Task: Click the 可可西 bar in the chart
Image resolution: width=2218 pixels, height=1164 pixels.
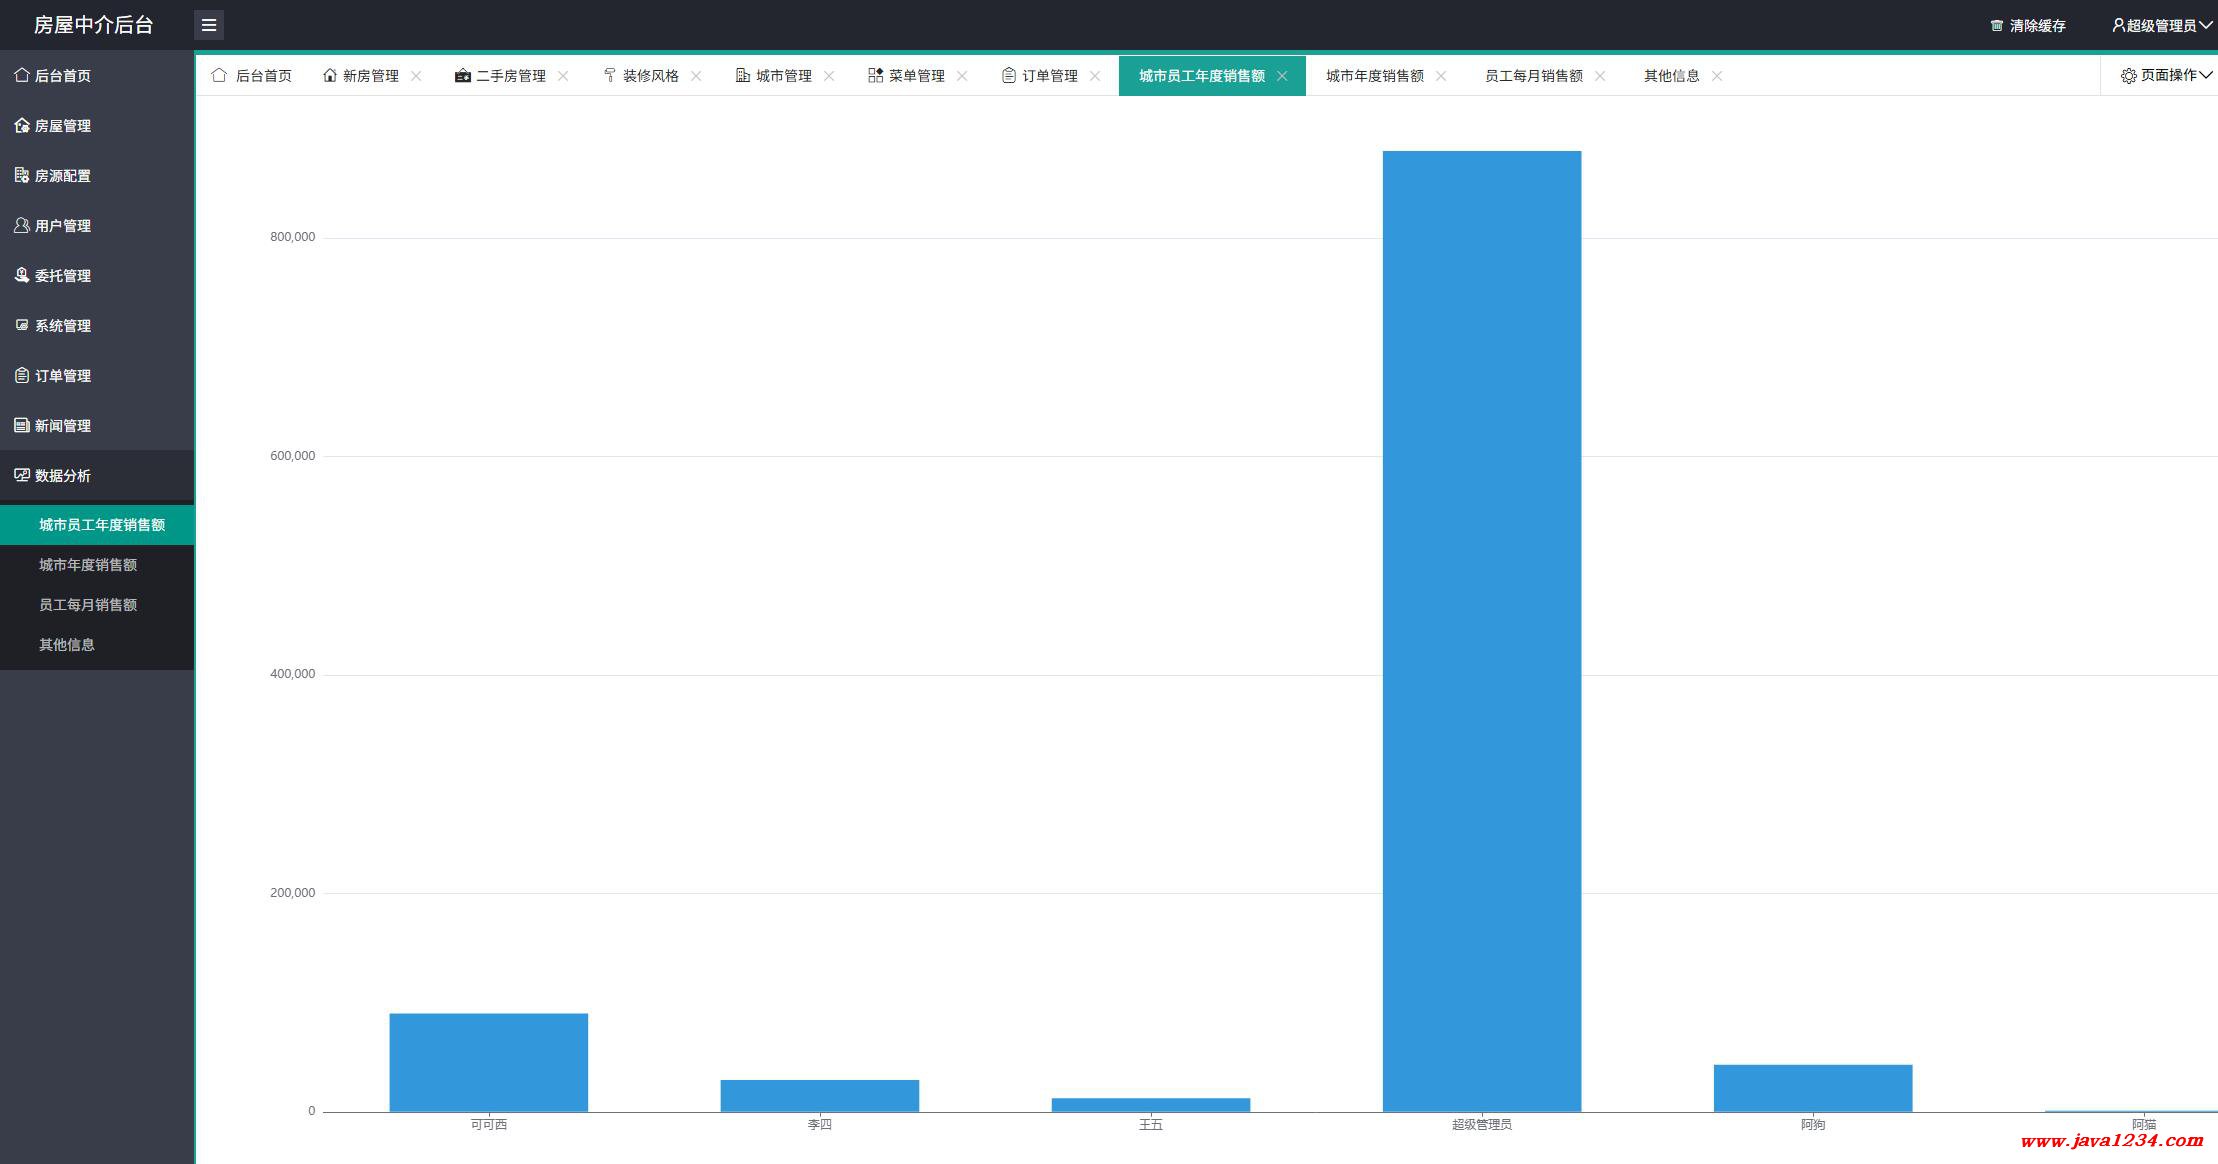Action: click(488, 1062)
